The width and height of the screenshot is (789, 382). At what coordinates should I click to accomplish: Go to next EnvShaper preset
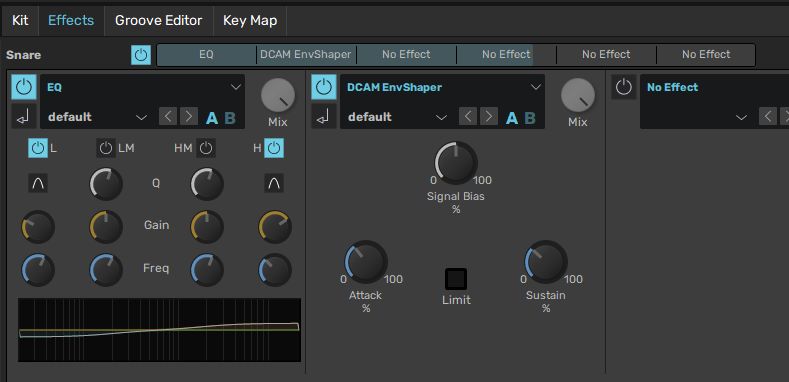(x=488, y=116)
